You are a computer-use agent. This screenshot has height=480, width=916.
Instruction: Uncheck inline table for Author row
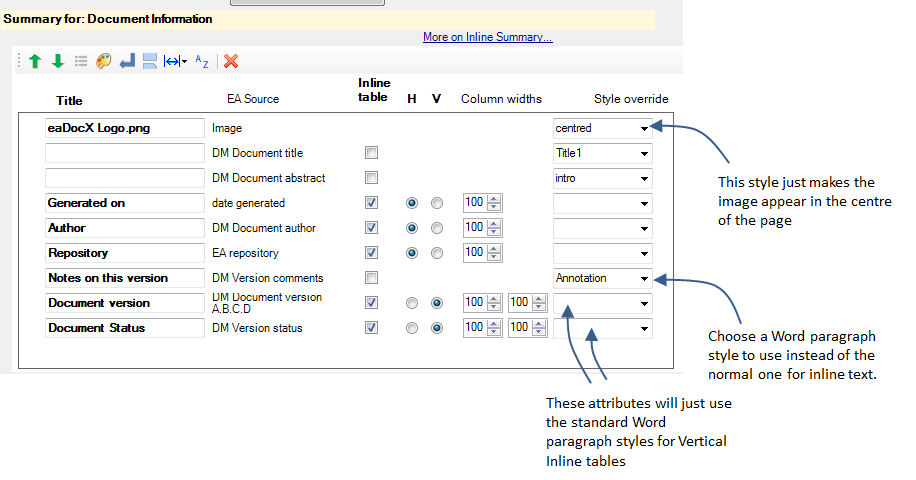[371, 227]
